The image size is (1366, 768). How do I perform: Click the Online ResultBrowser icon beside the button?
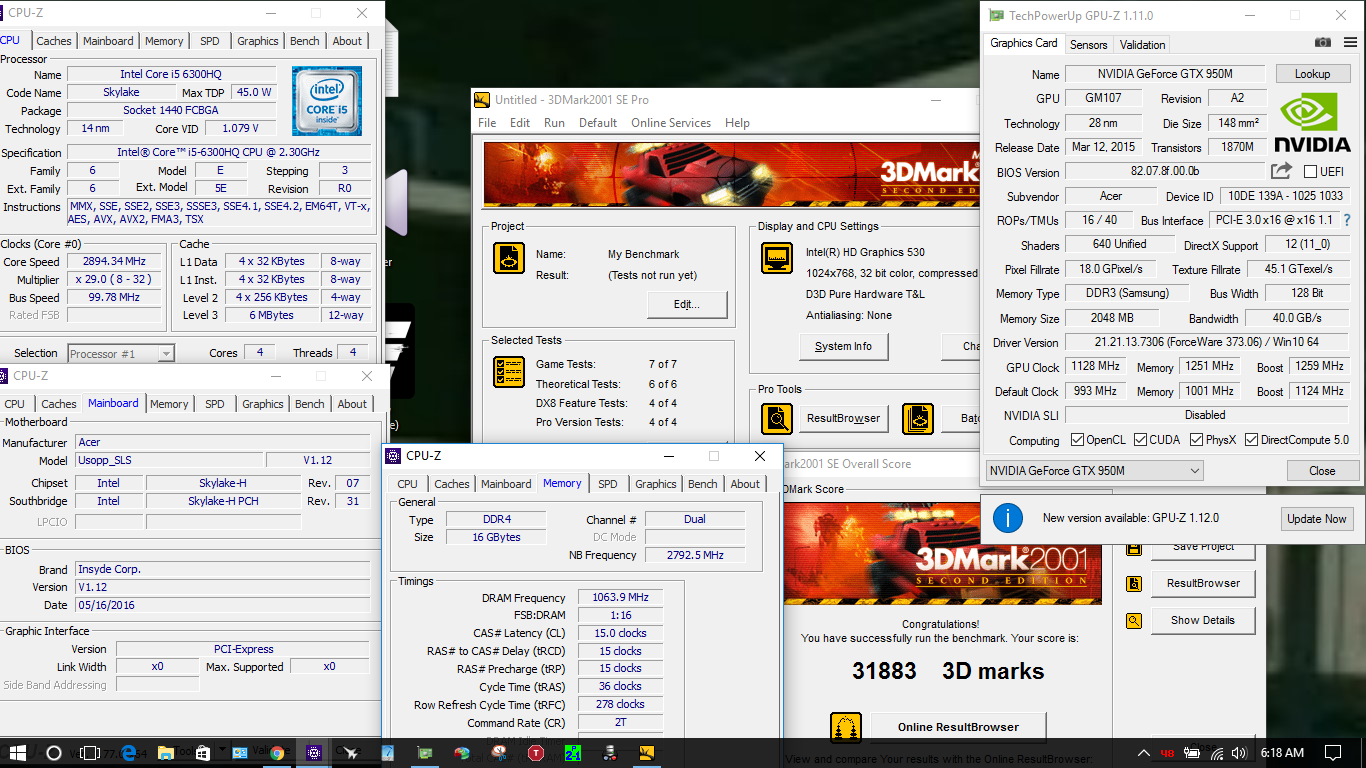coord(846,727)
